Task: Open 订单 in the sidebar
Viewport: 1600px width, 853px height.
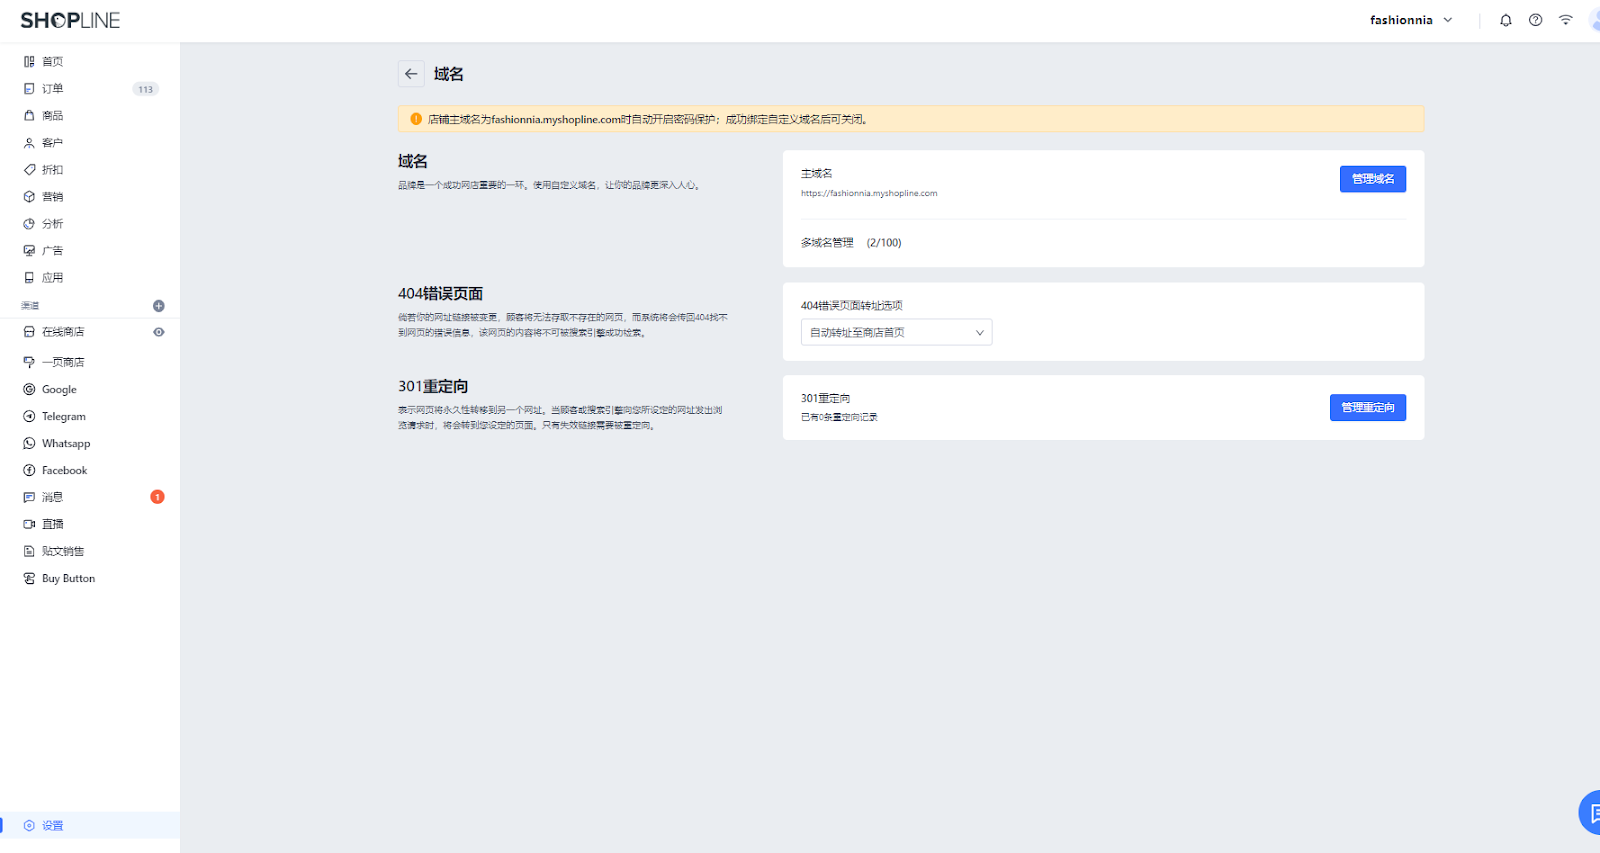Action: [x=52, y=89]
